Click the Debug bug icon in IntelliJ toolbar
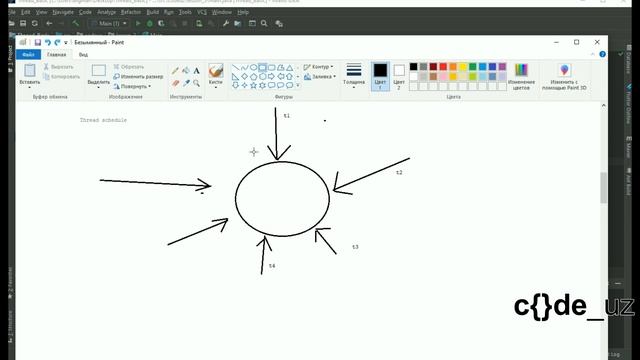The height and width of the screenshot is (360, 640). click(x=150, y=24)
